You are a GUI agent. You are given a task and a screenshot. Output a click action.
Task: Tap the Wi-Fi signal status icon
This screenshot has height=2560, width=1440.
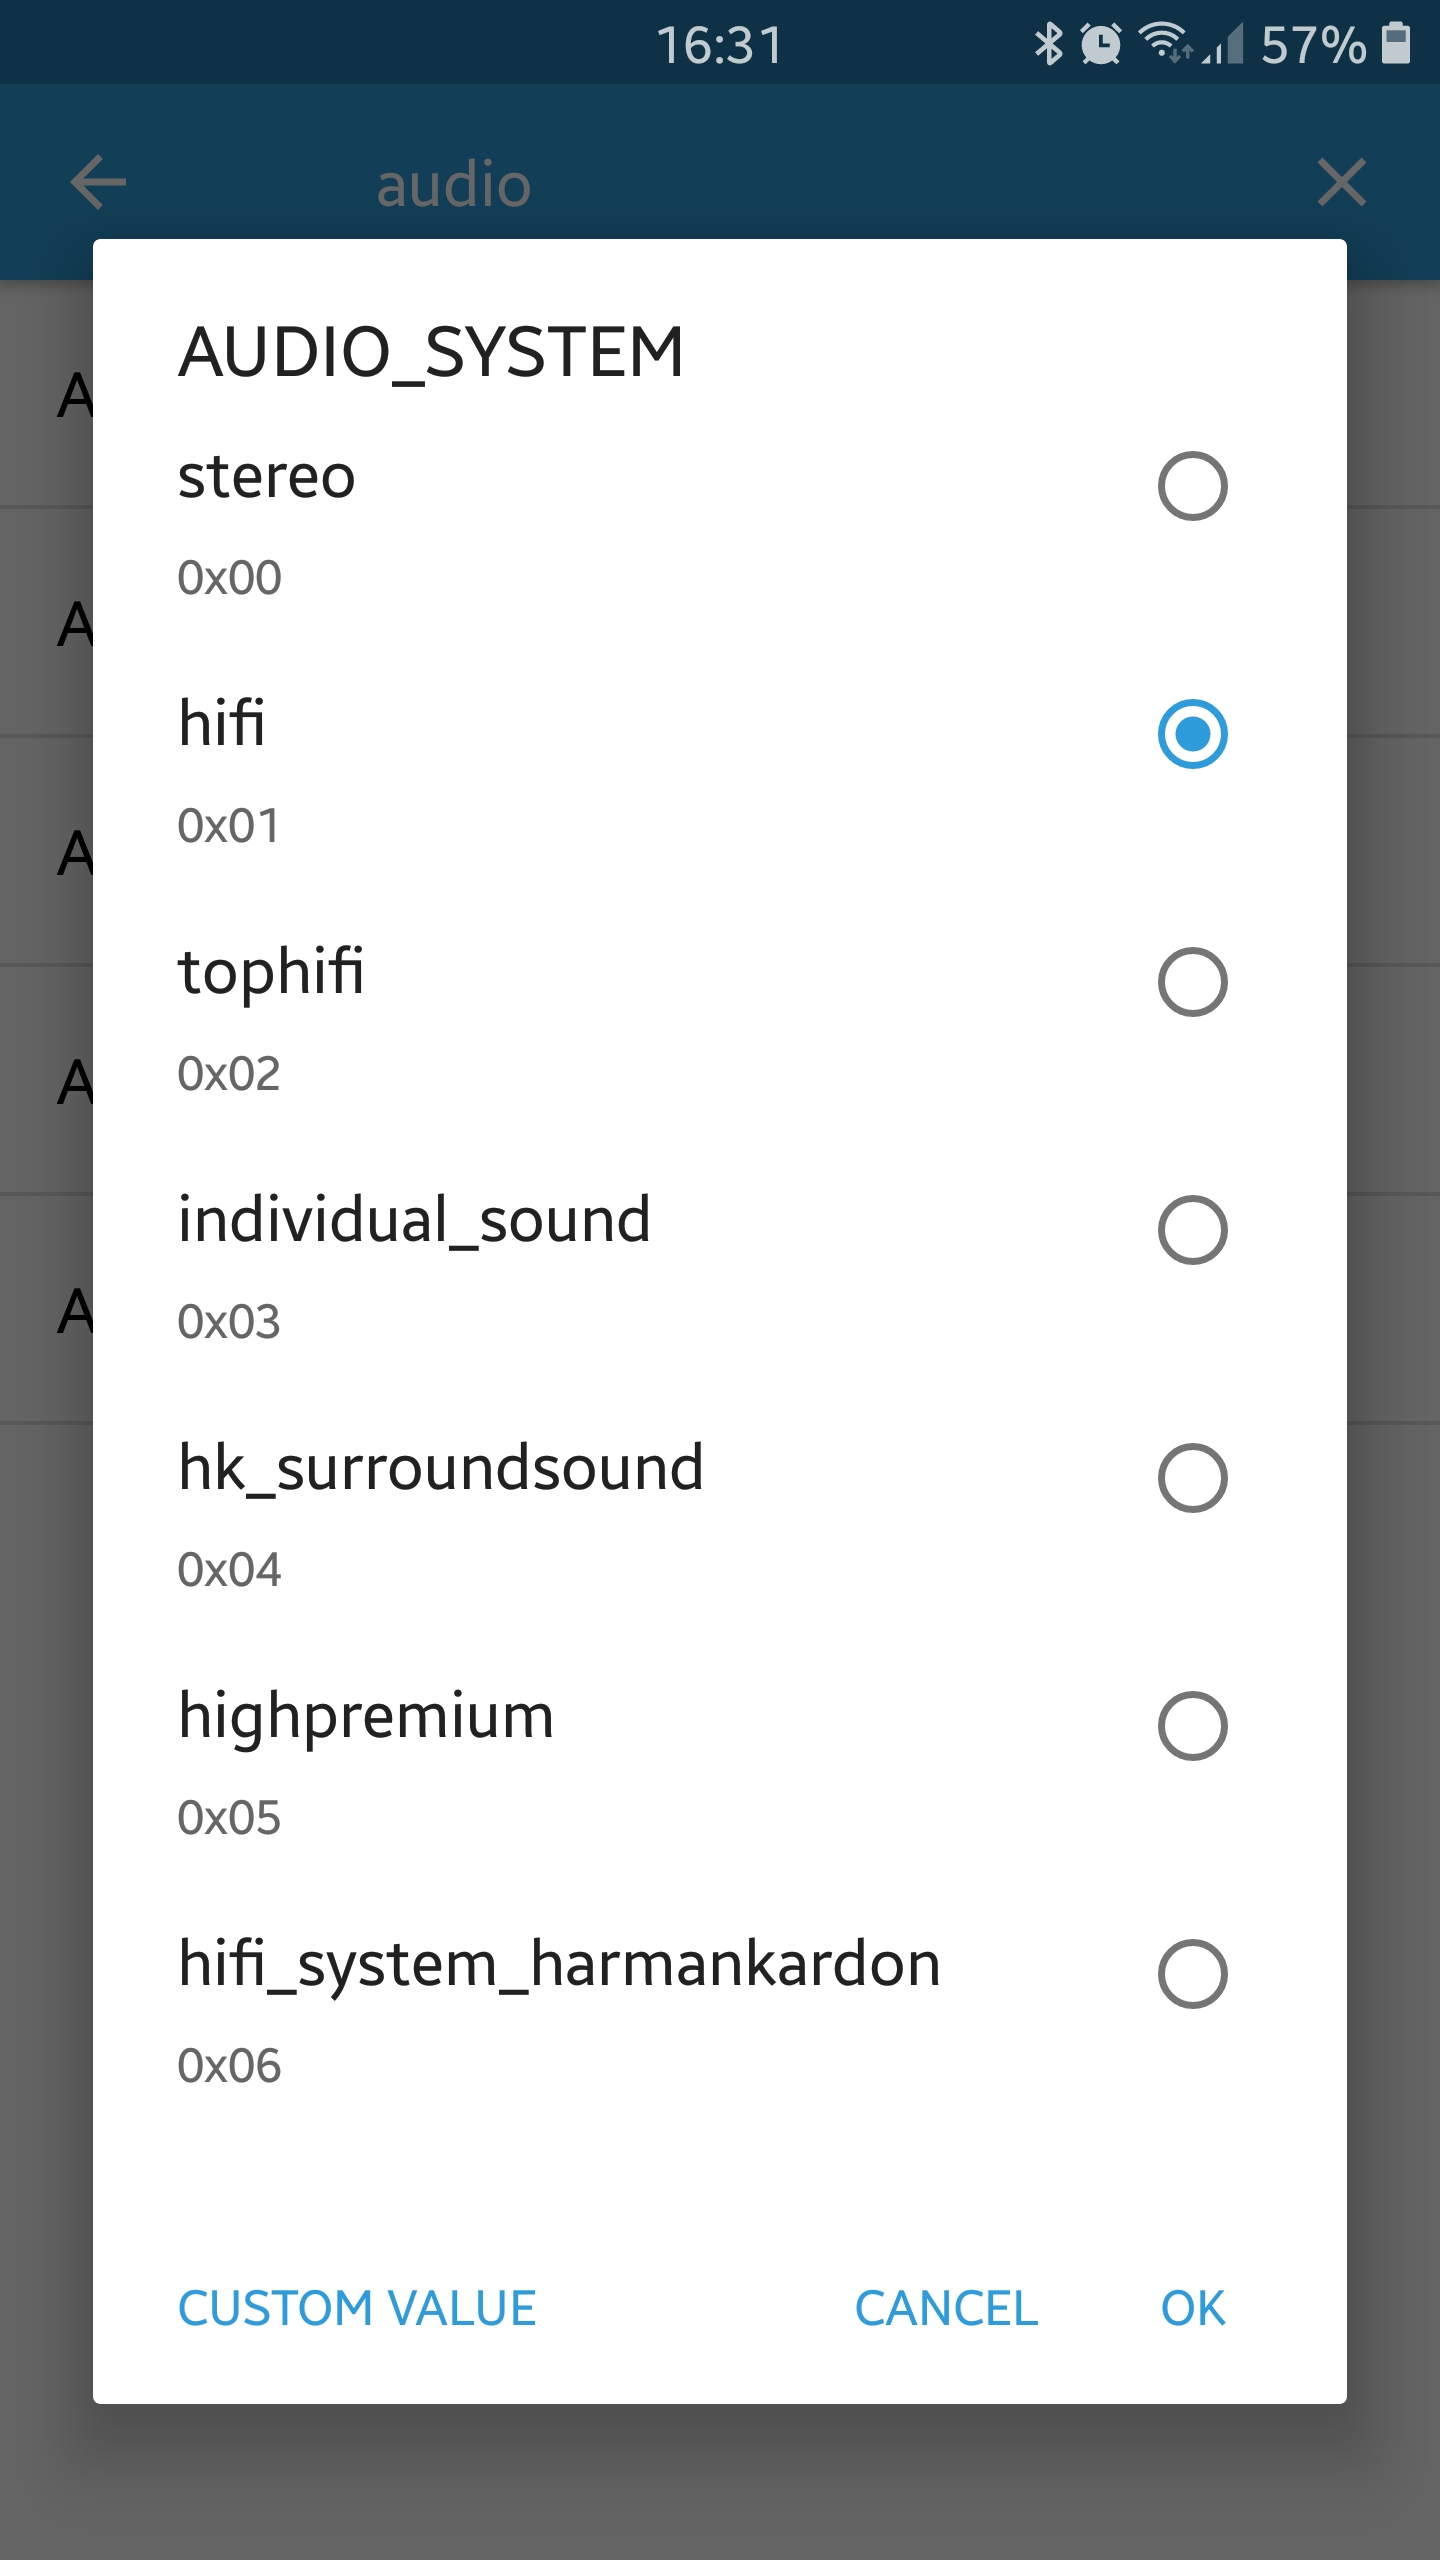tap(1165, 42)
